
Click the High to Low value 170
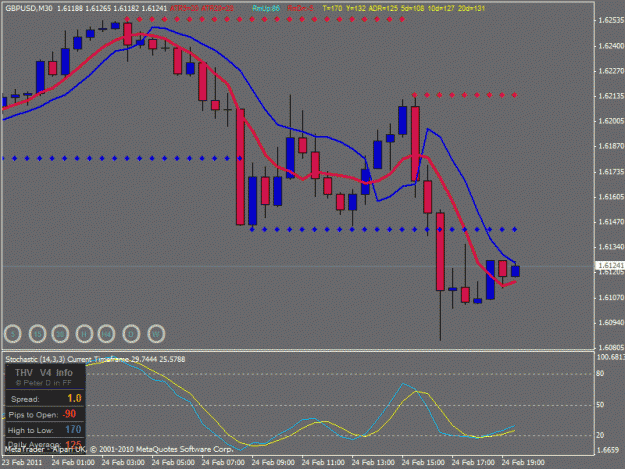(73, 430)
